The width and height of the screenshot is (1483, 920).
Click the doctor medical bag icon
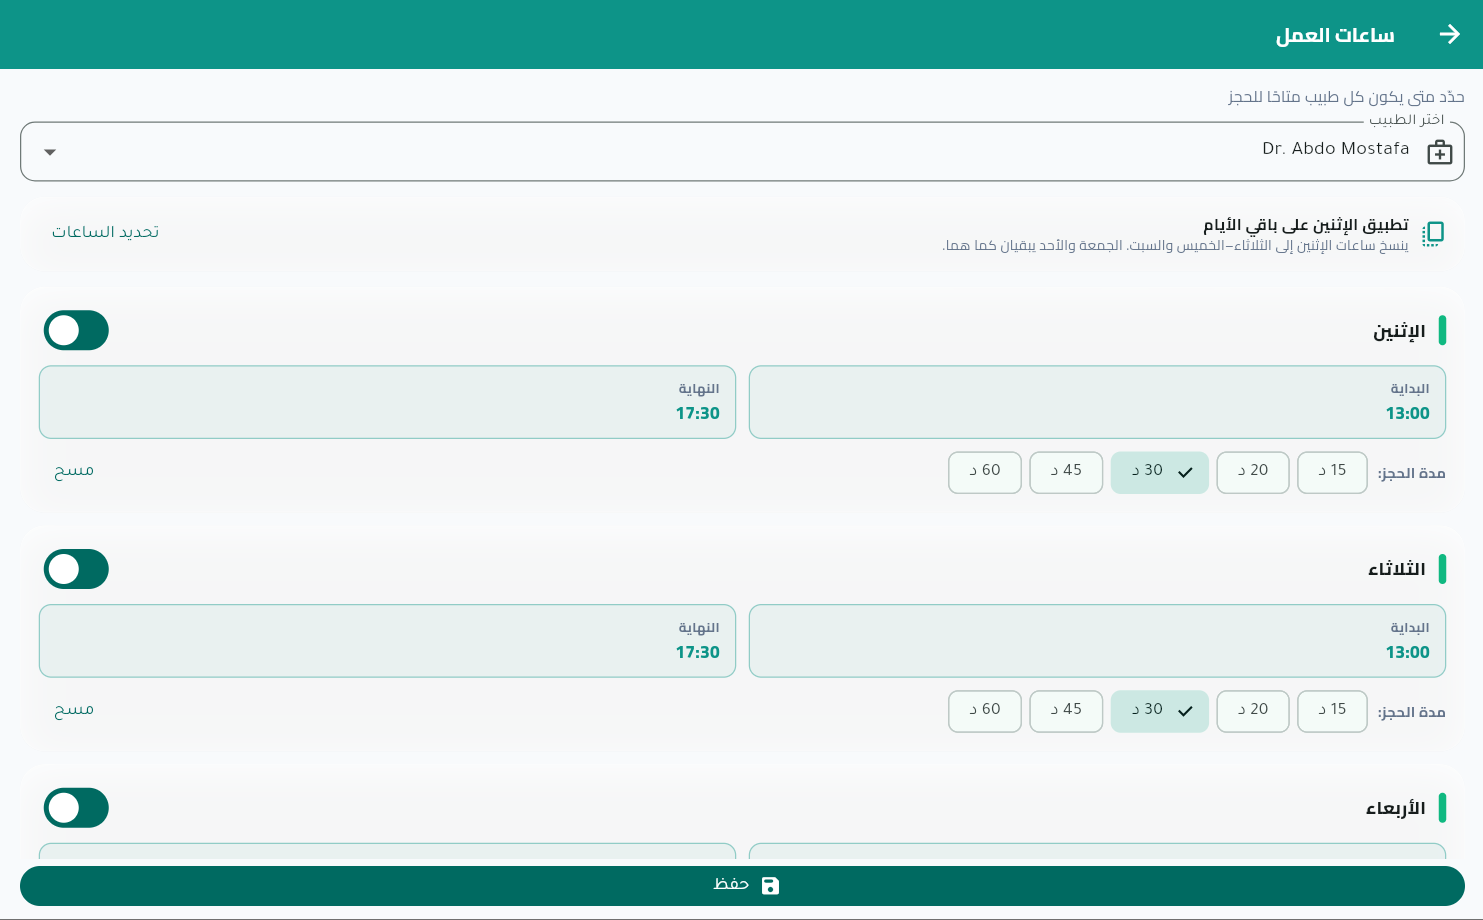1440,152
